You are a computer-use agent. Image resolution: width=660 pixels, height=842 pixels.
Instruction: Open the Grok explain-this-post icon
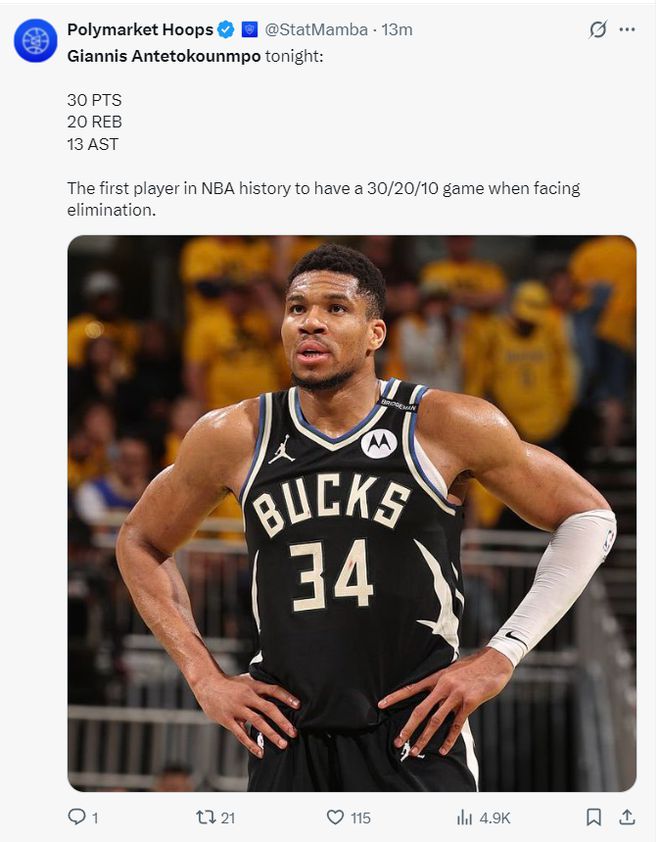(597, 30)
